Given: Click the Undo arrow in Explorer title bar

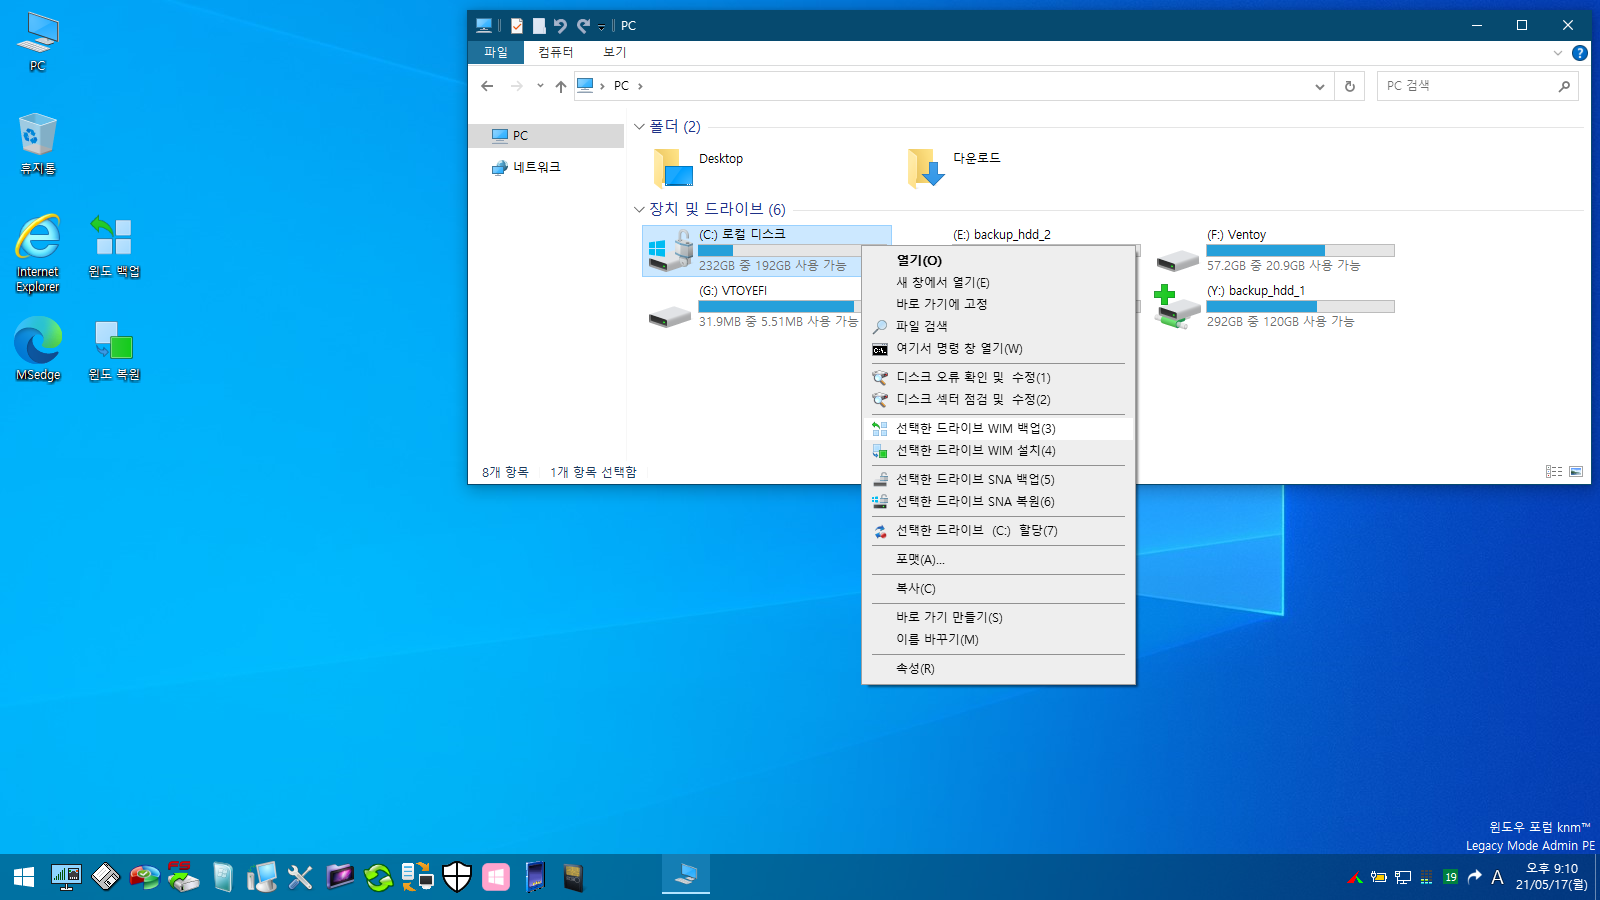Looking at the screenshot, I should pos(560,26).
